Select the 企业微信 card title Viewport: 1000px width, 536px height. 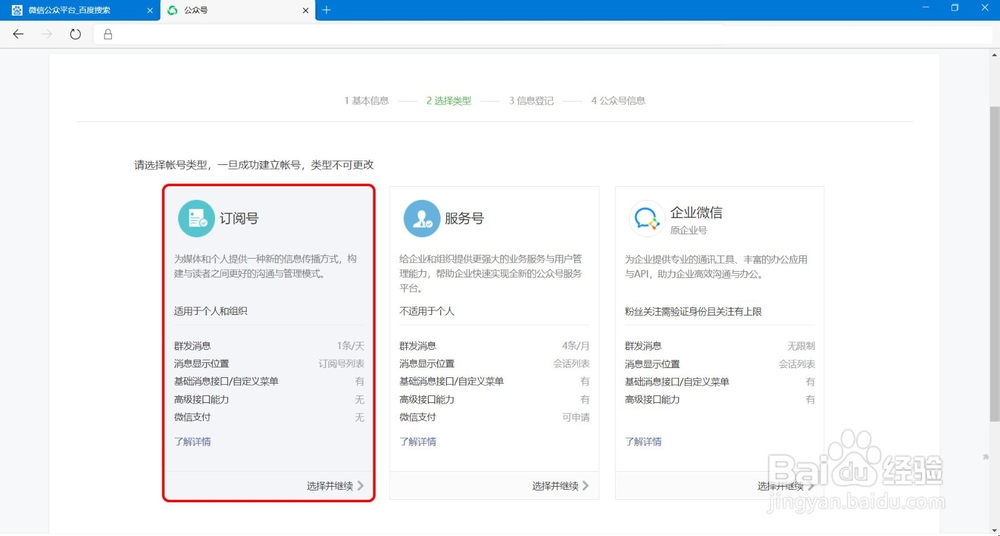pyautogui.click(x=696, y=212)
